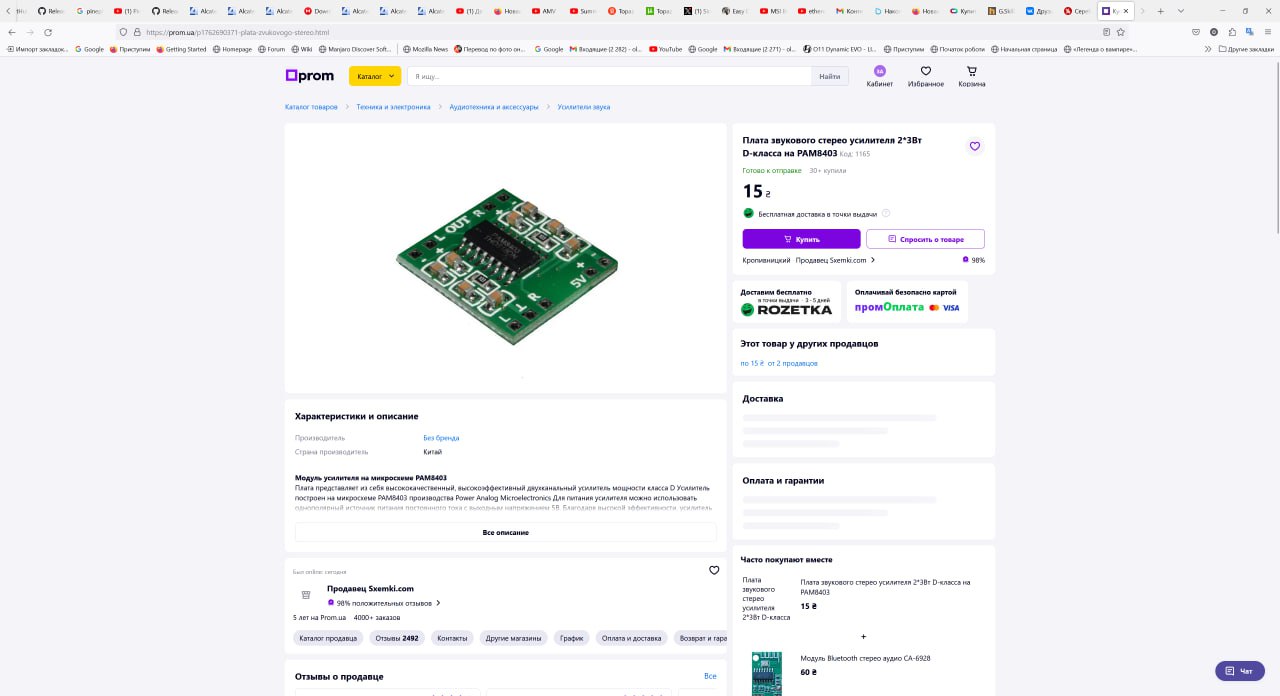Click inside the Я ищу search field

coord(609,76)
